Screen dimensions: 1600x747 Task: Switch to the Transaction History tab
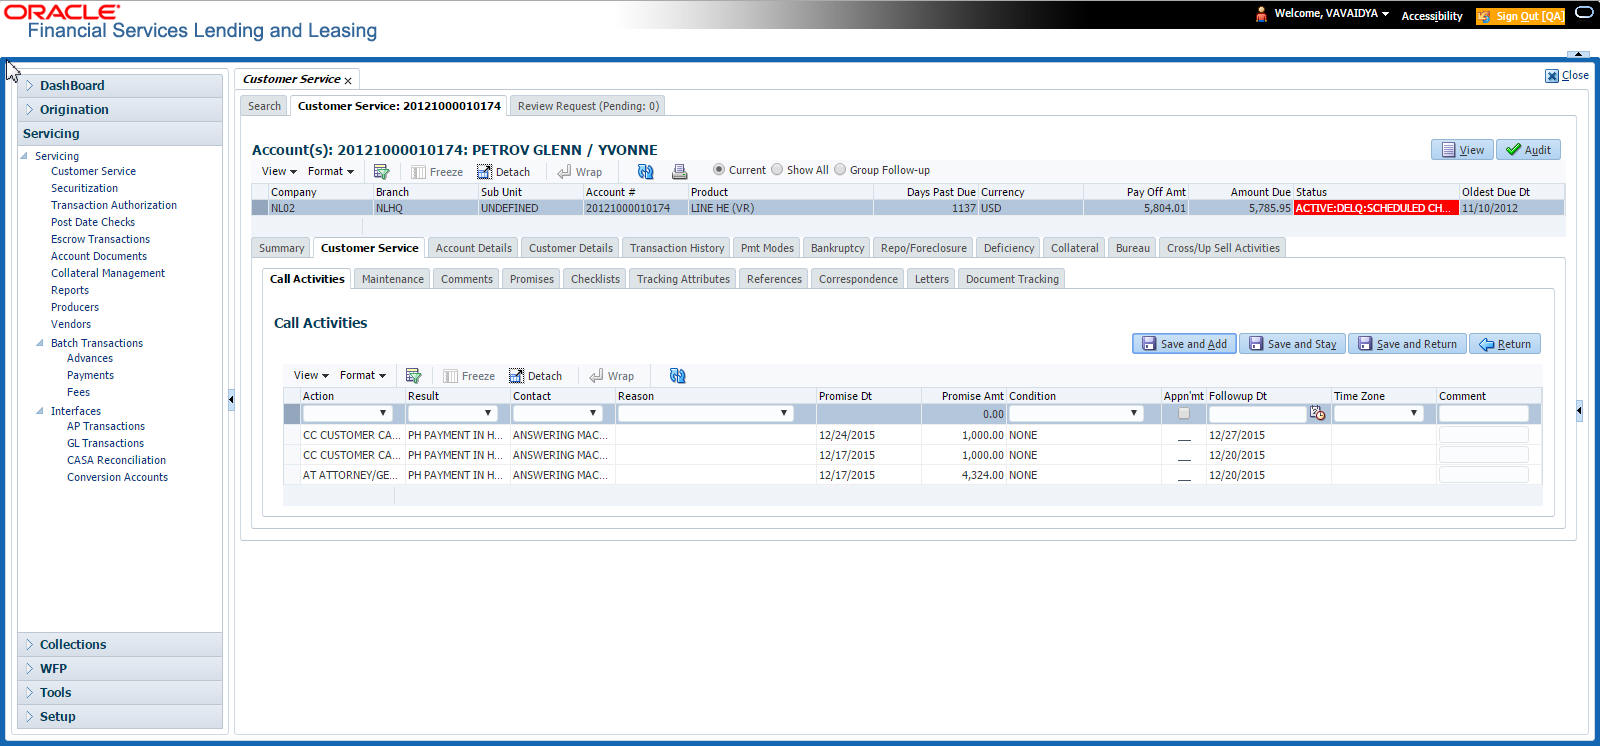click(x=677, y=248)
